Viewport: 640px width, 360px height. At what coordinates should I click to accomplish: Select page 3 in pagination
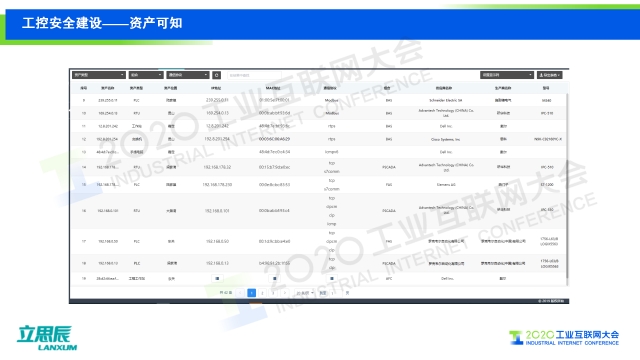pyautogui.click(x=273, y=293)
